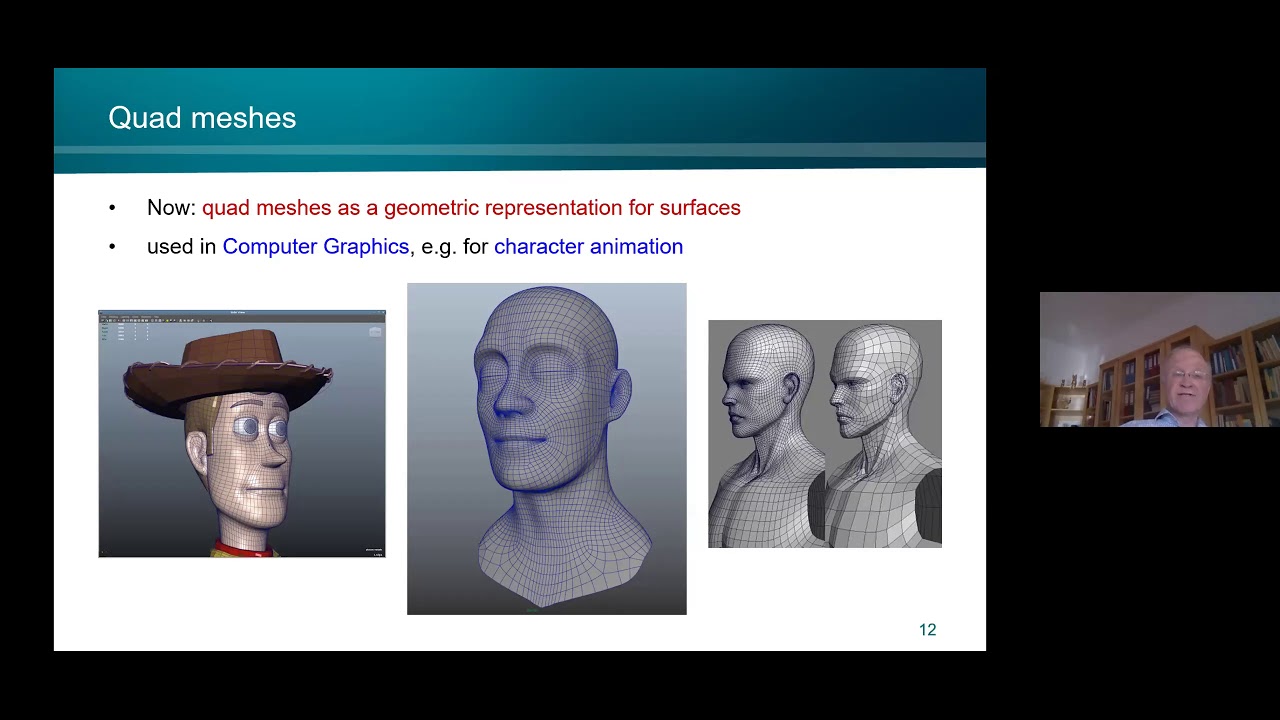Click the words 'used in' in second bullet
The height and width of the screenshot is (720, 1280).
(x=182, y=247)
